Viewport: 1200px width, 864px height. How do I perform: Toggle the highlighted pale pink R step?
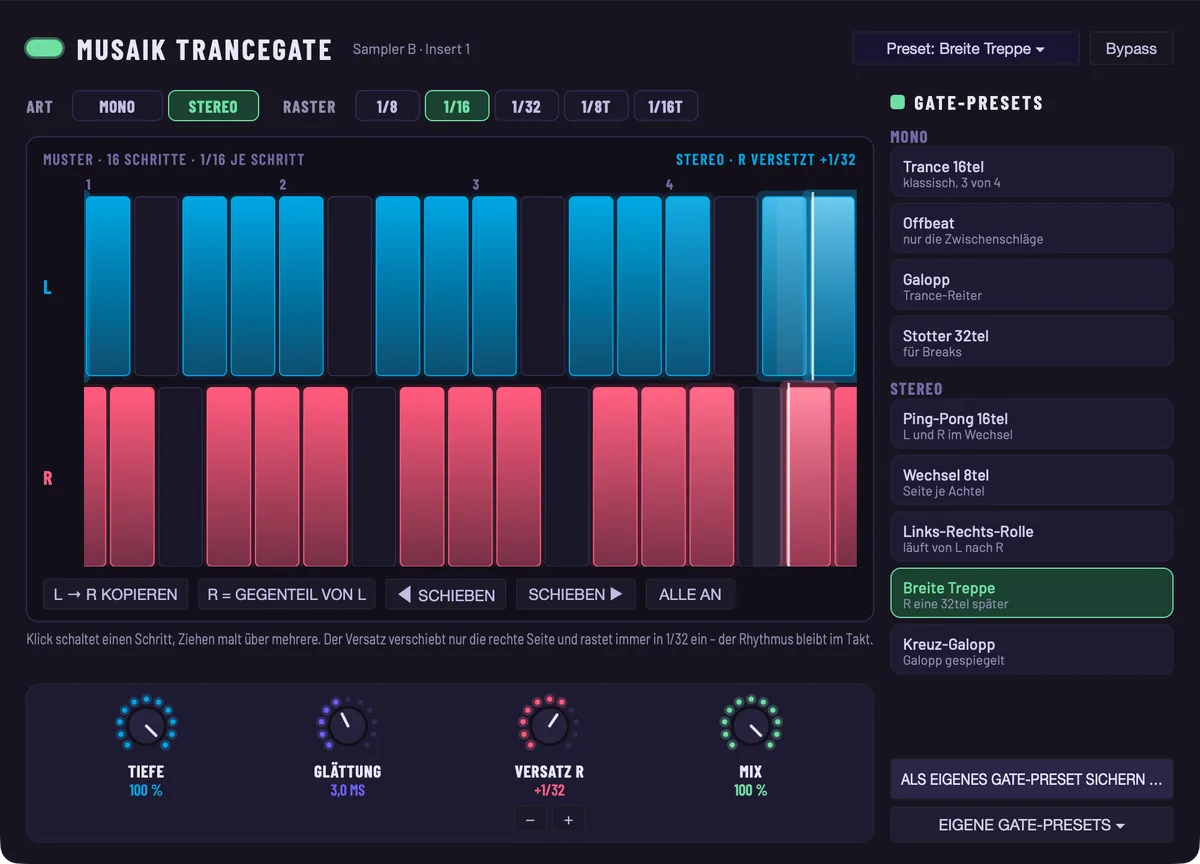[808, 477]
